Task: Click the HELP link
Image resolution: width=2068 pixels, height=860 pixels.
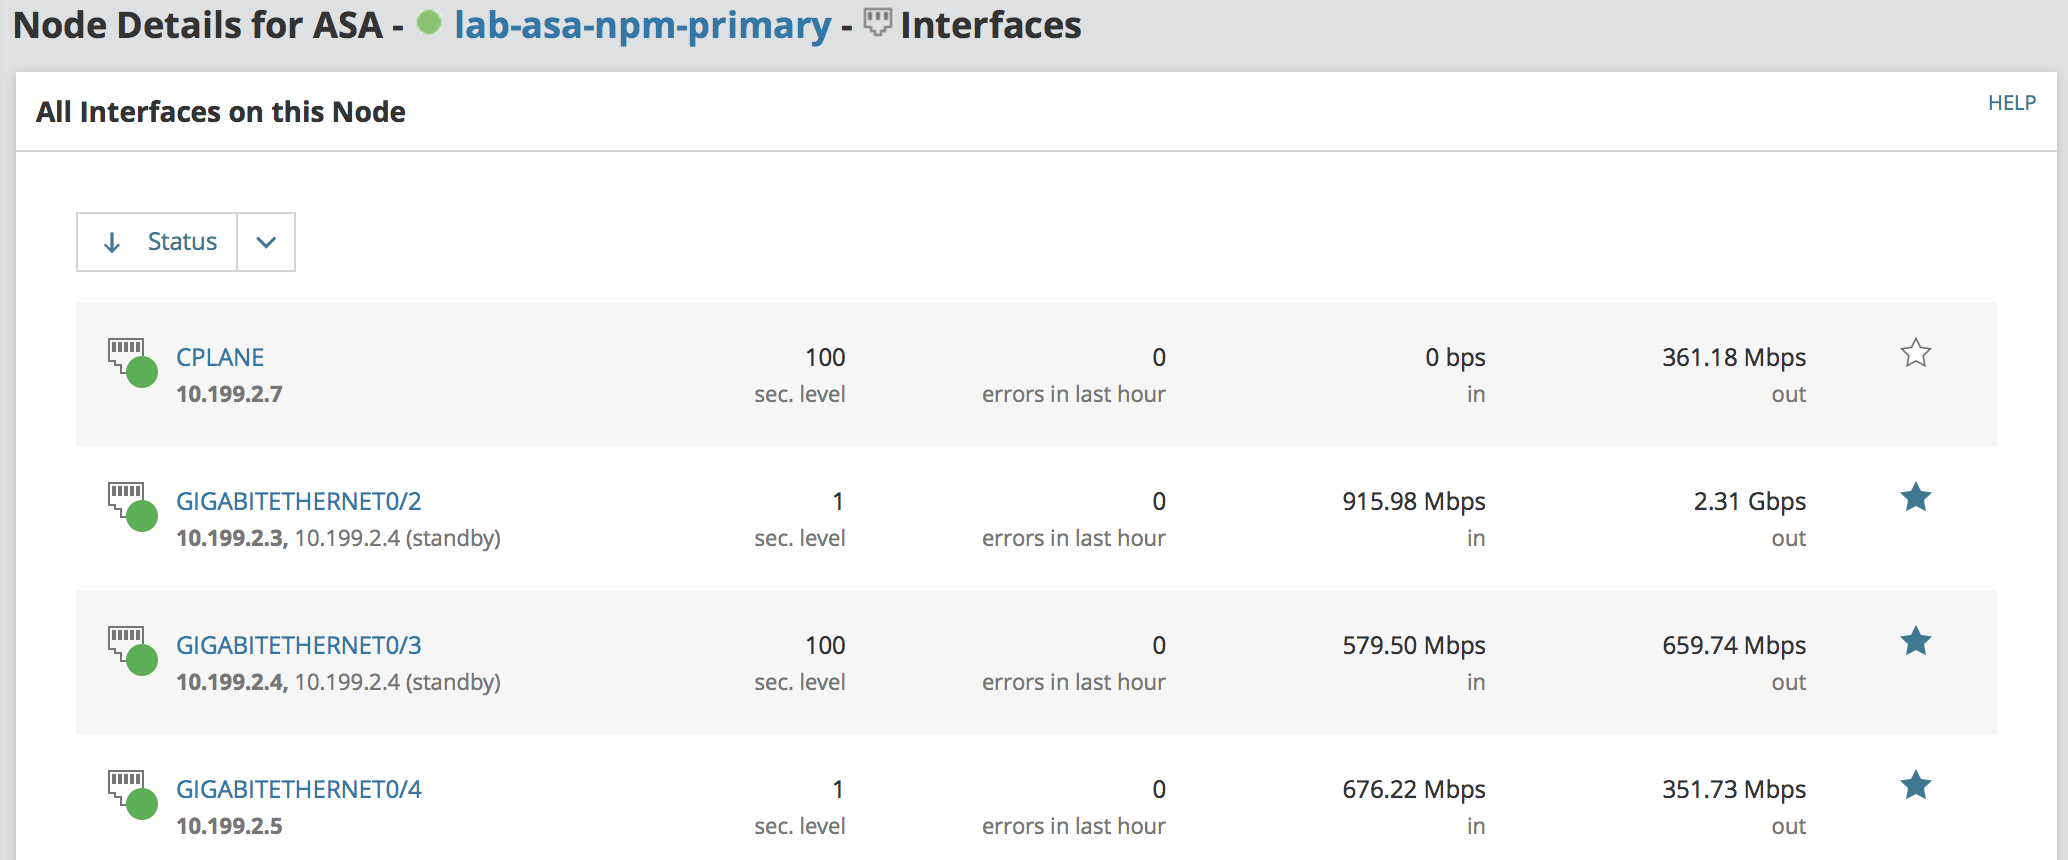Action: tap(2012, 103)
